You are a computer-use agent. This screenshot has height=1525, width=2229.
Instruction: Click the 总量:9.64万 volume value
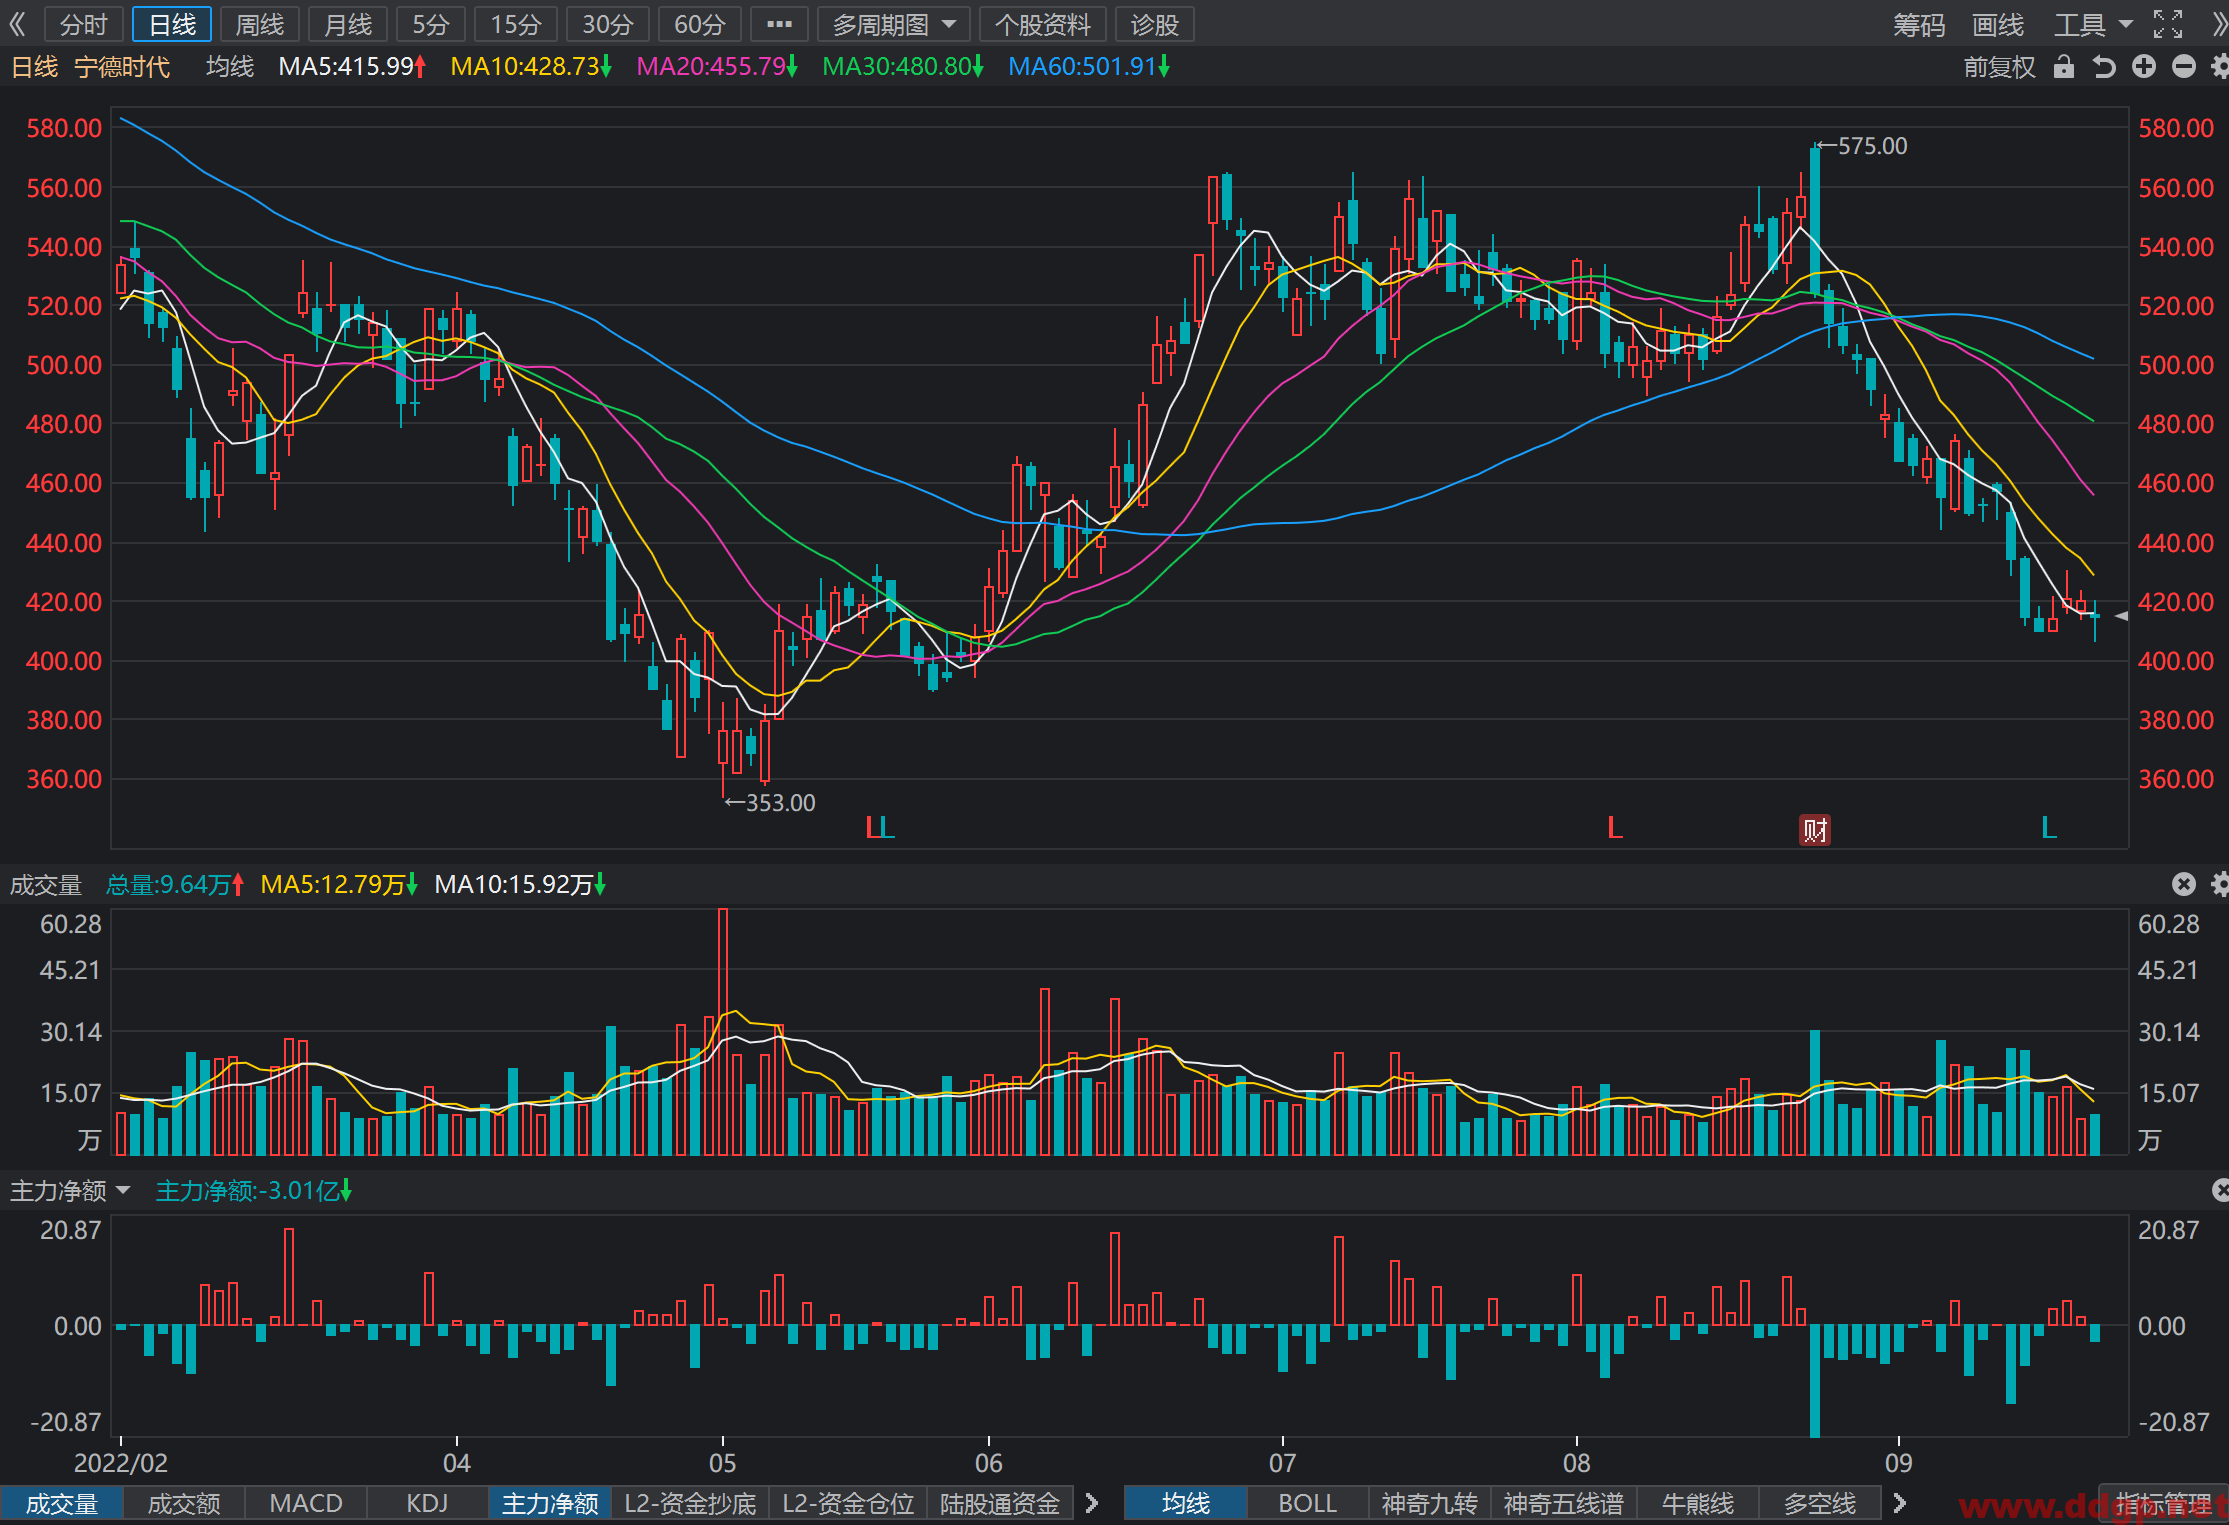pos(174,884)
